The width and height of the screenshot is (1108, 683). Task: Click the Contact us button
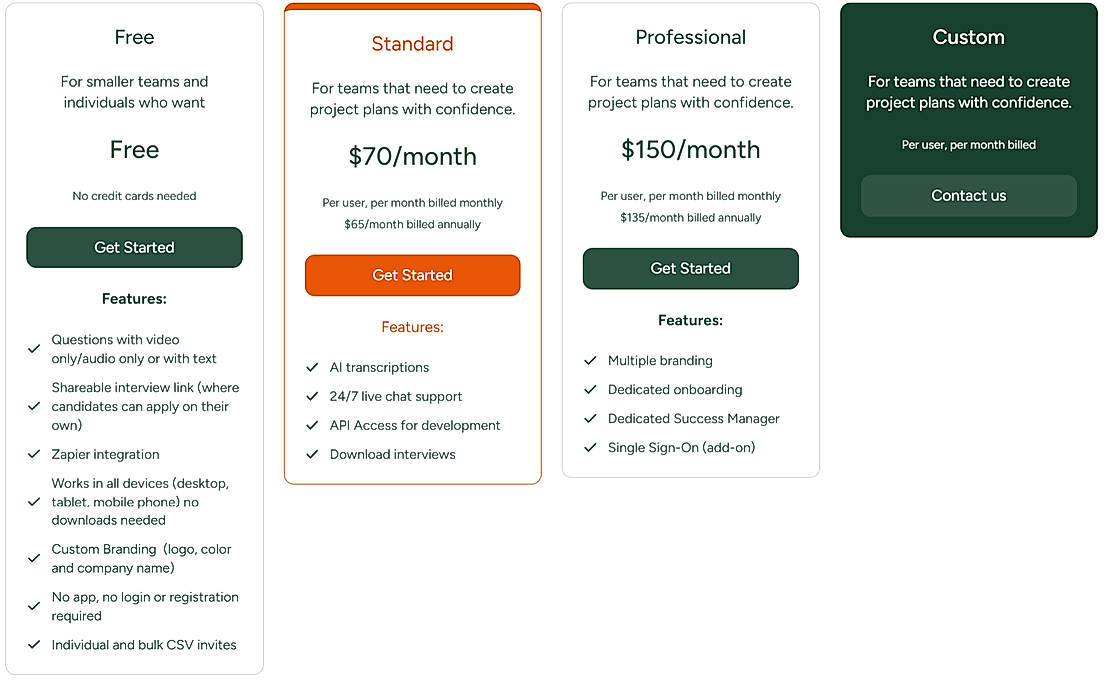(x=968, y=196)
